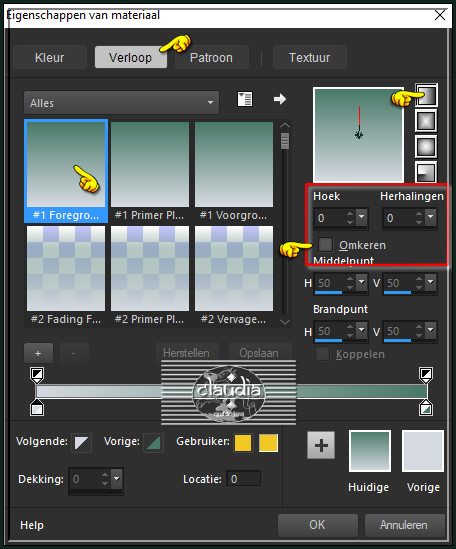This screenshot has height=549, width=456.
Task: Select the sunburst gradient style icon
Action: click(x=426, y=147)
